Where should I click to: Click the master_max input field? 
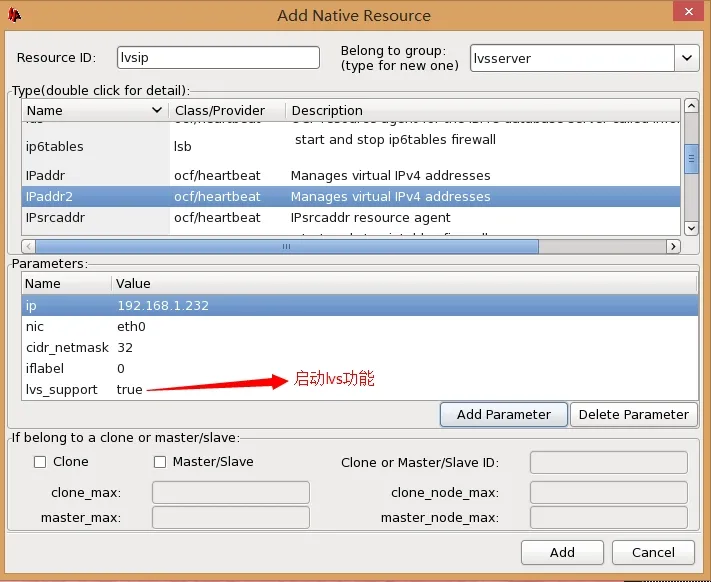click(x=231, y=517)
